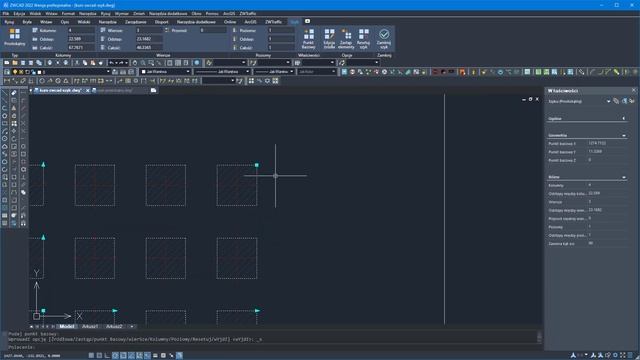Open the Wymiar menu
640x360 pixels.
pos(122,13)
